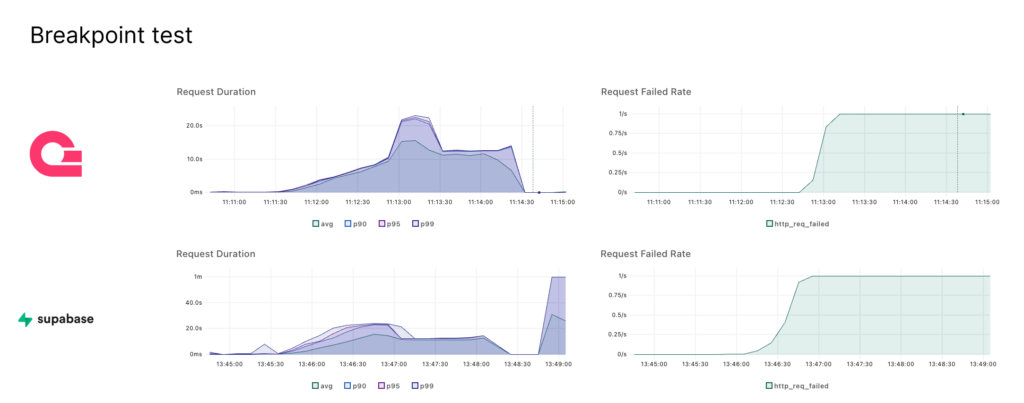Open Supabase Request Failed Rate panel title menu
The image size is (1024, 403).
[x=645, y=254]
